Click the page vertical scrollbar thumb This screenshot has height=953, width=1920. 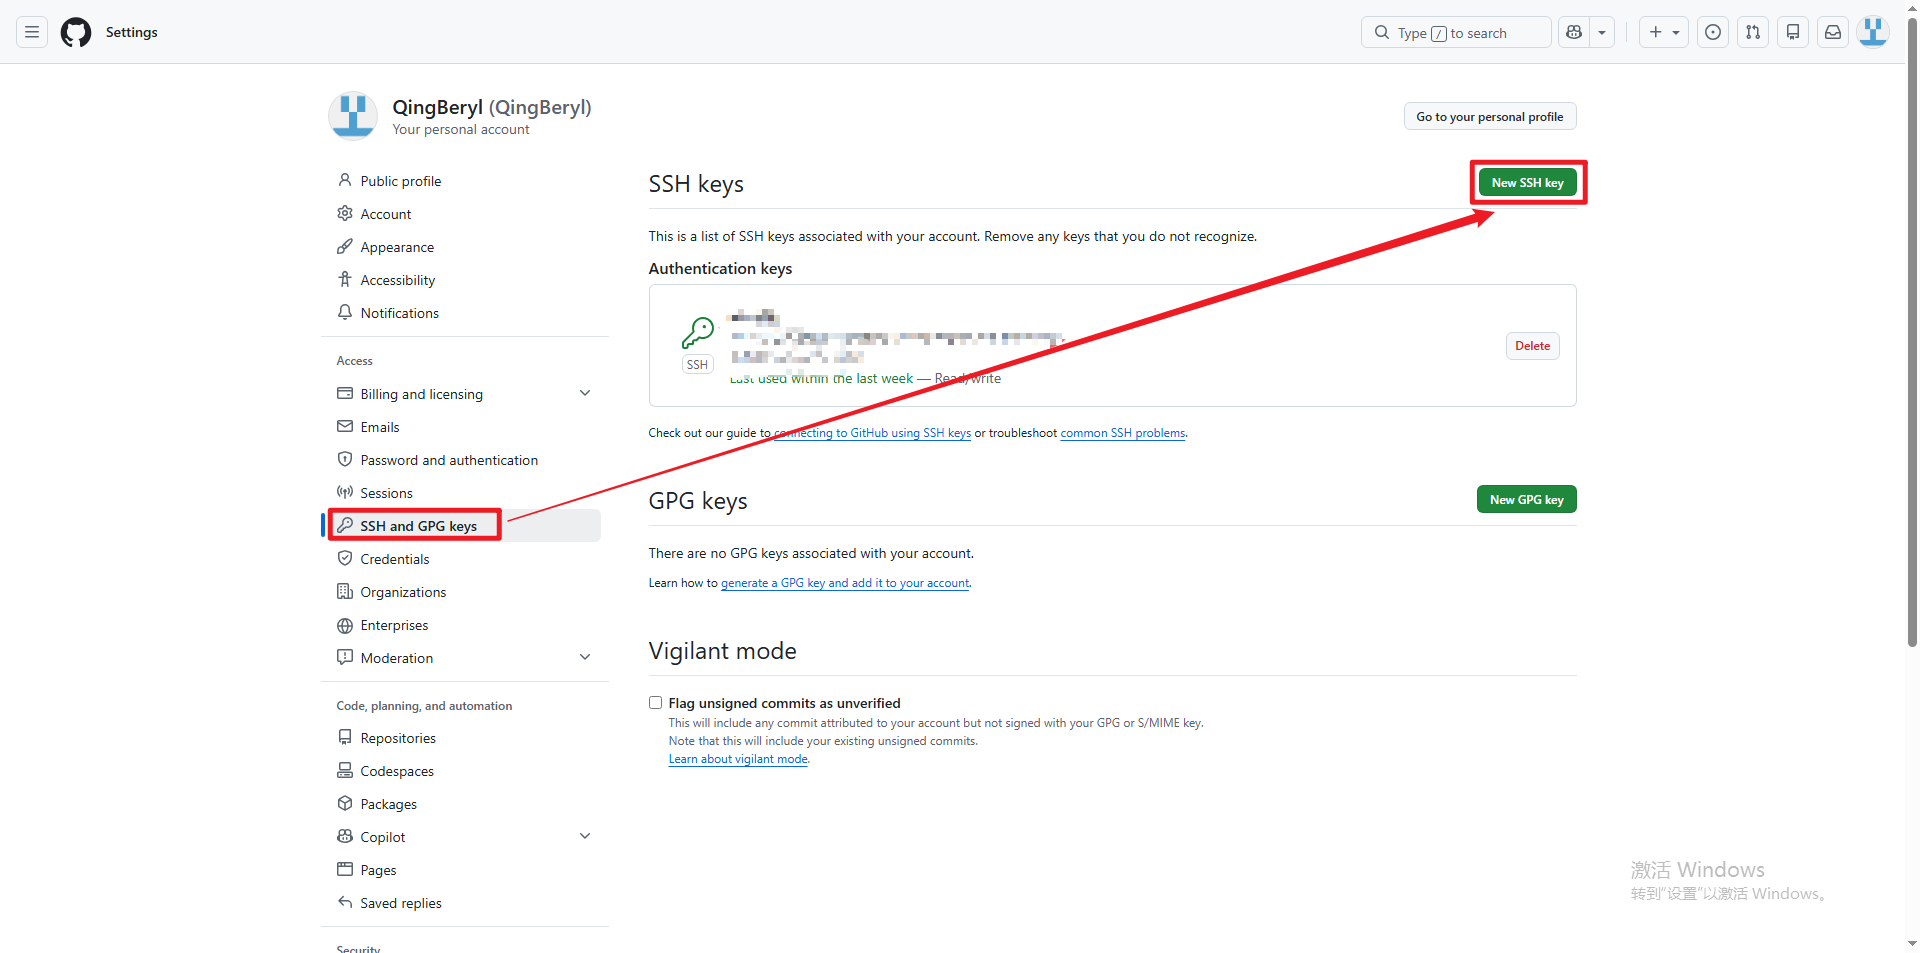point(1912,330)
